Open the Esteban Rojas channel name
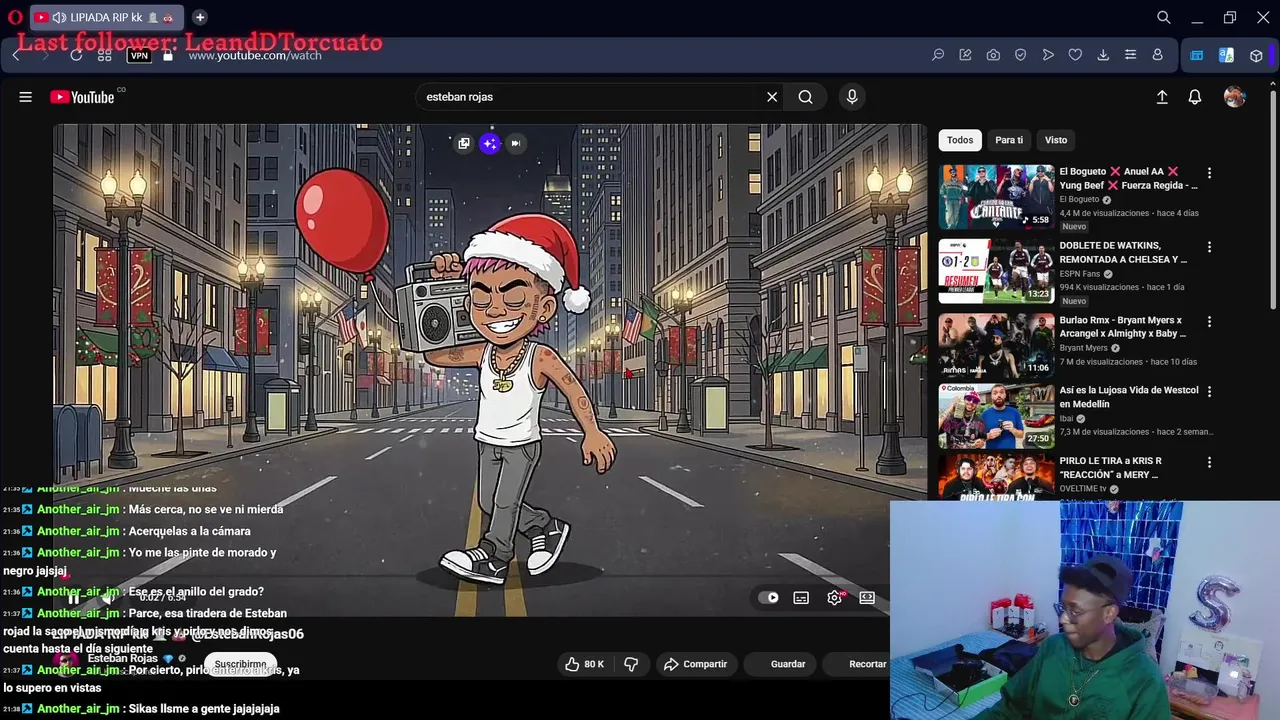 click(x=123, y=658)
